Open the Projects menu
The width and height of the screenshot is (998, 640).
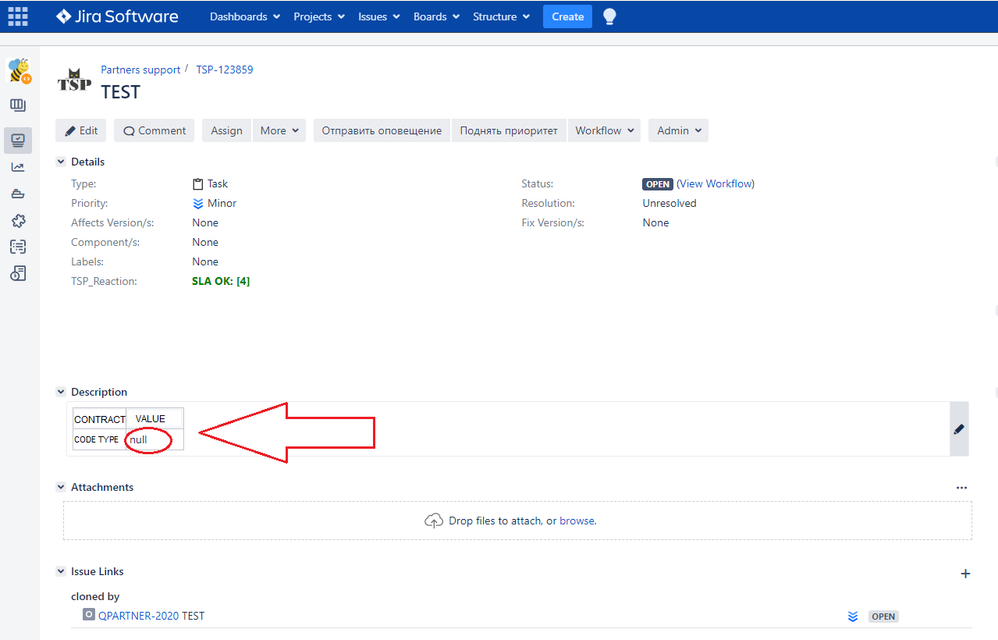click(319, 17)
